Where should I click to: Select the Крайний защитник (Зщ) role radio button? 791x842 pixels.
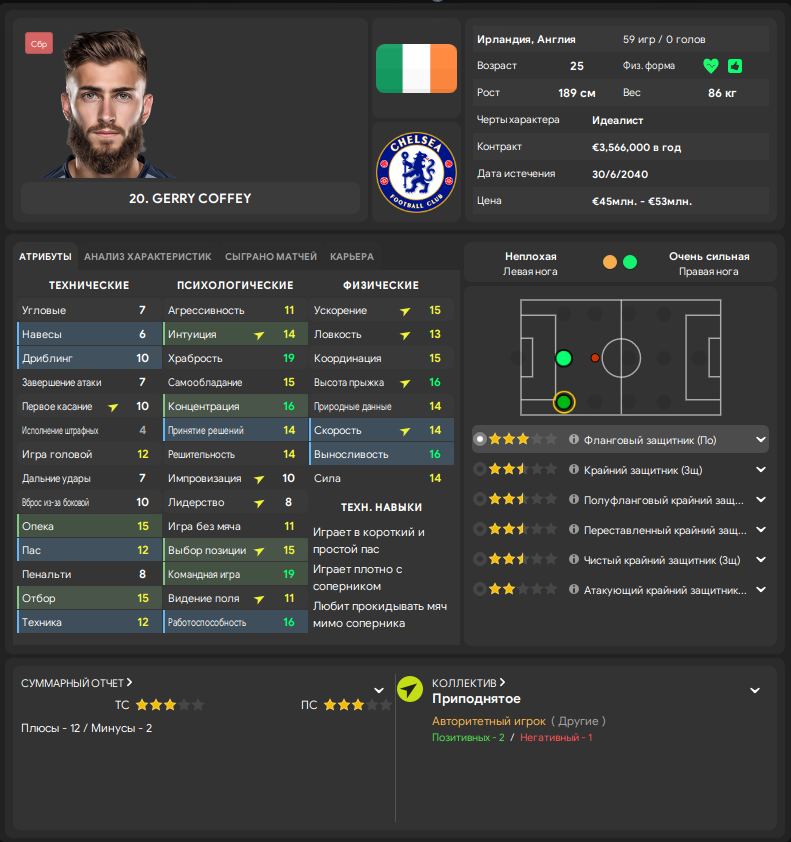(480, 469)
